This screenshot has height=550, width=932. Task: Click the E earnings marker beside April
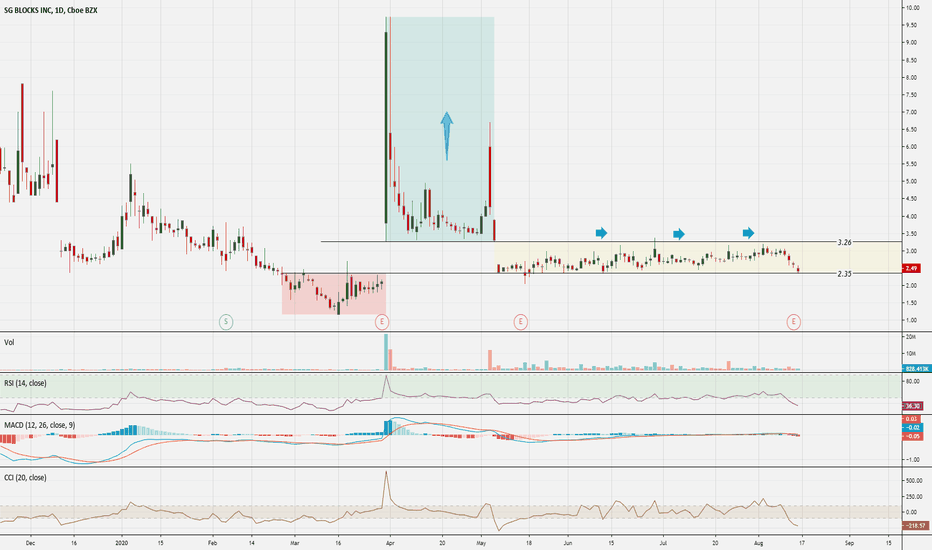click(x=382, y=322)
